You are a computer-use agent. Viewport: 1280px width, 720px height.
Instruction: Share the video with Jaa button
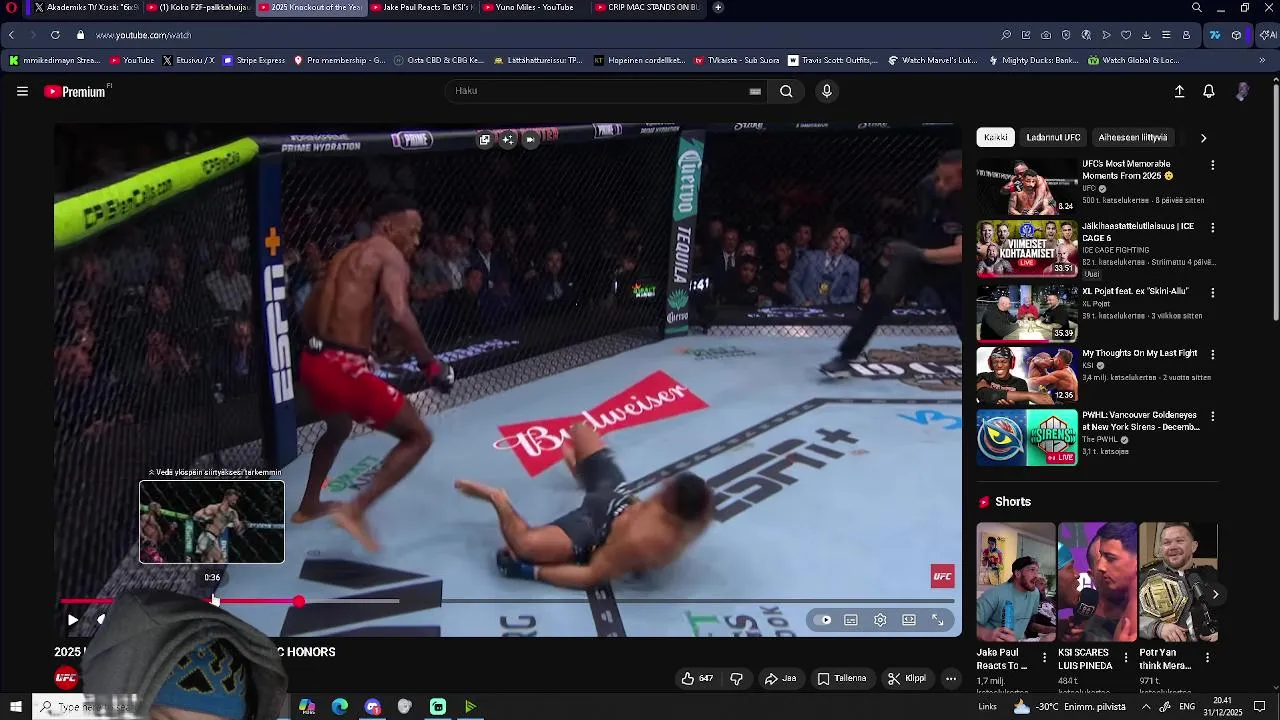point(781,678)
